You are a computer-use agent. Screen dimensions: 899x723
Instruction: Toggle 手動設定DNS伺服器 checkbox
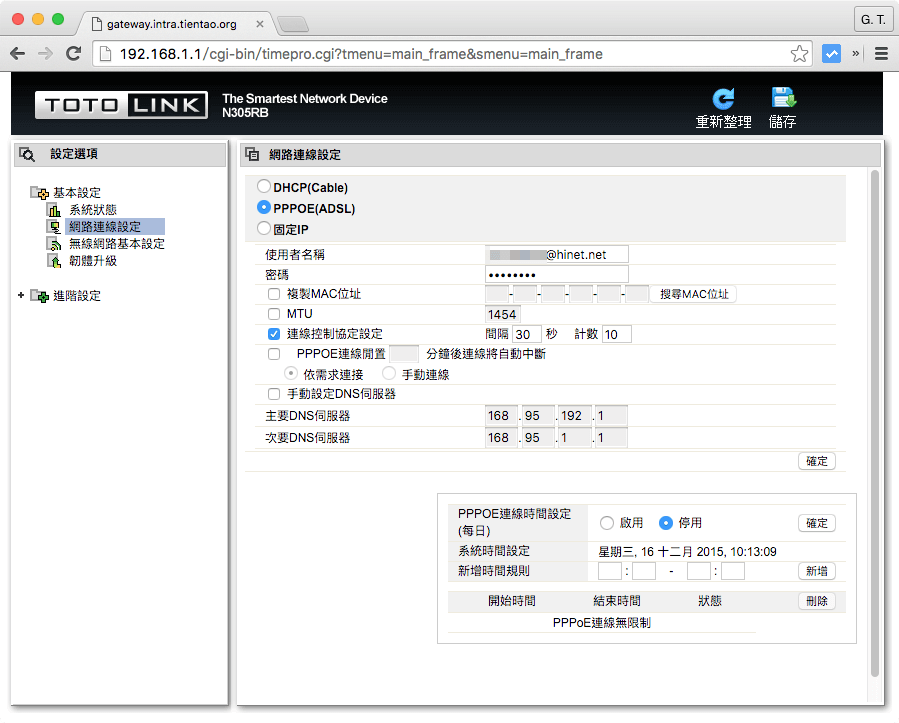tap(274, 394)
